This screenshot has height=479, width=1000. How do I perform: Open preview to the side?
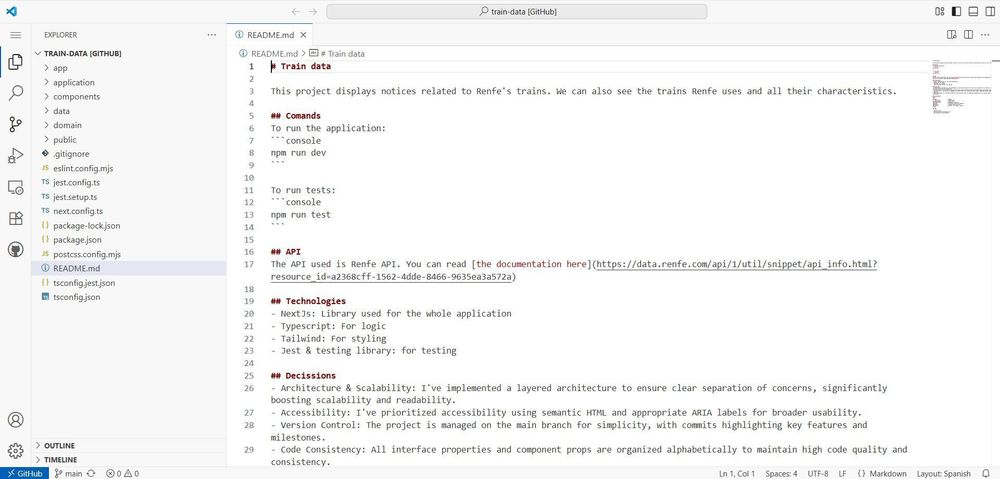(x=952, y=35)
